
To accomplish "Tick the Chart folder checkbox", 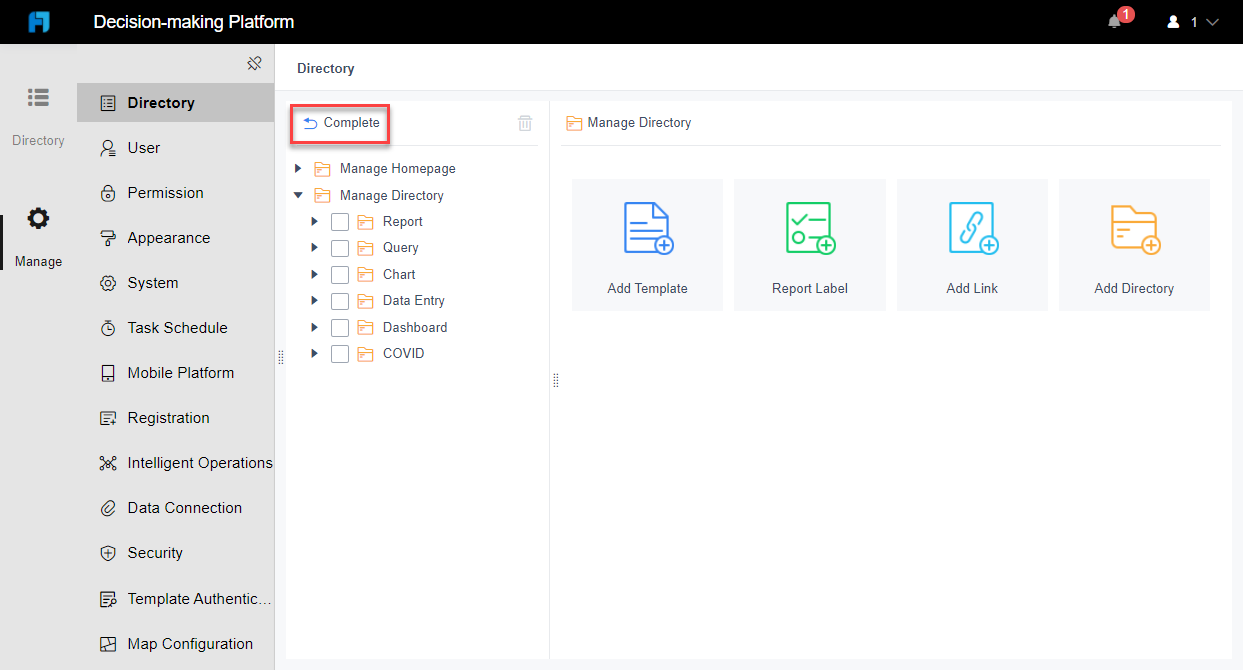I will point(340,275).
